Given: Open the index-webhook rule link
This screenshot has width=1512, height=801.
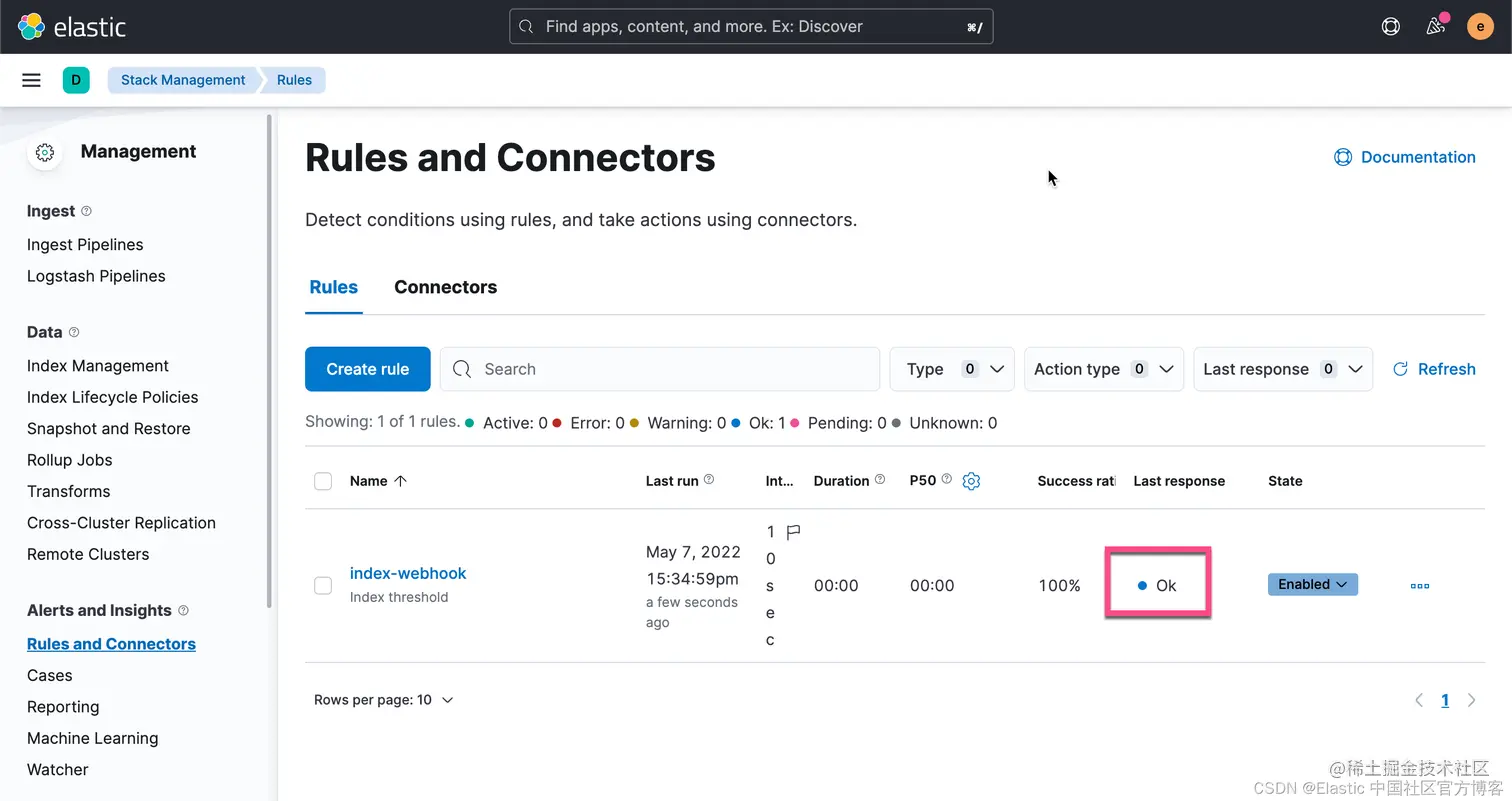Looking at the screenshot, I should tap(408, 573).
